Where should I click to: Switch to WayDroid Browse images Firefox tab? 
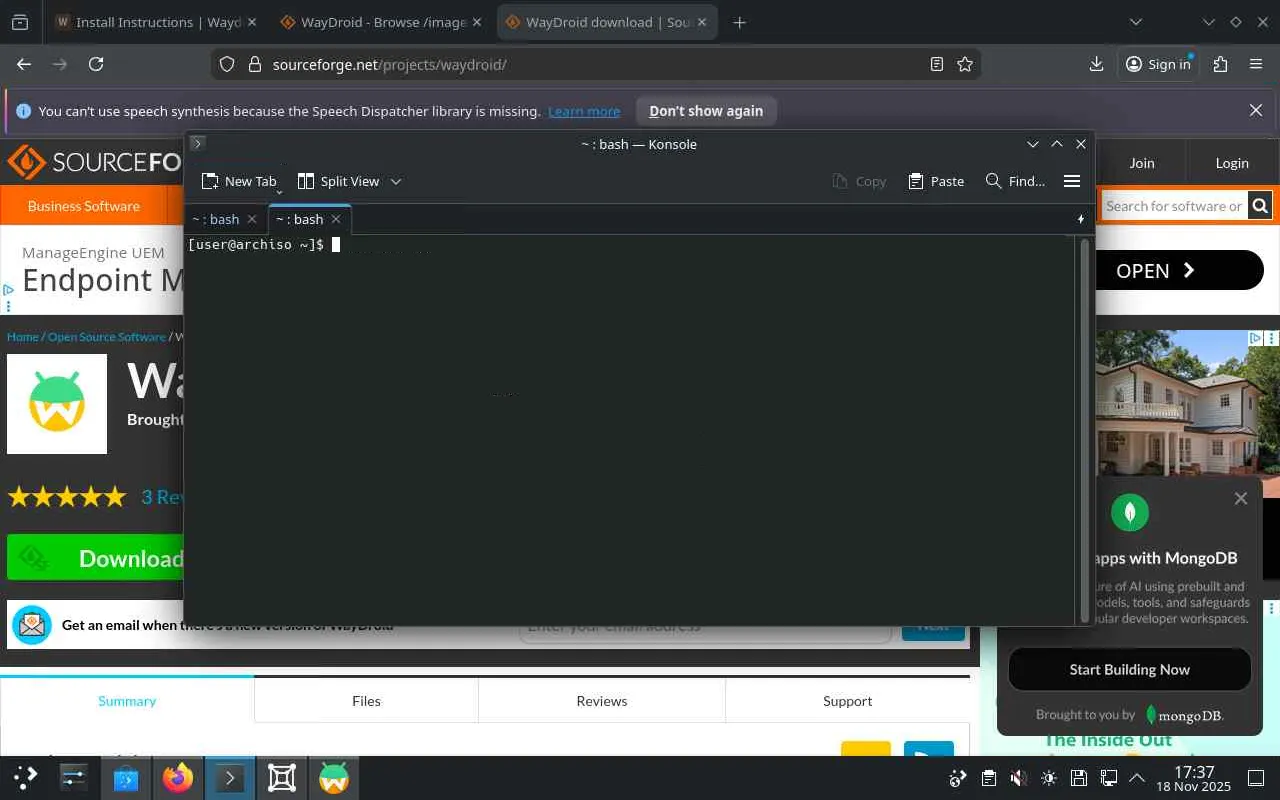382,22
